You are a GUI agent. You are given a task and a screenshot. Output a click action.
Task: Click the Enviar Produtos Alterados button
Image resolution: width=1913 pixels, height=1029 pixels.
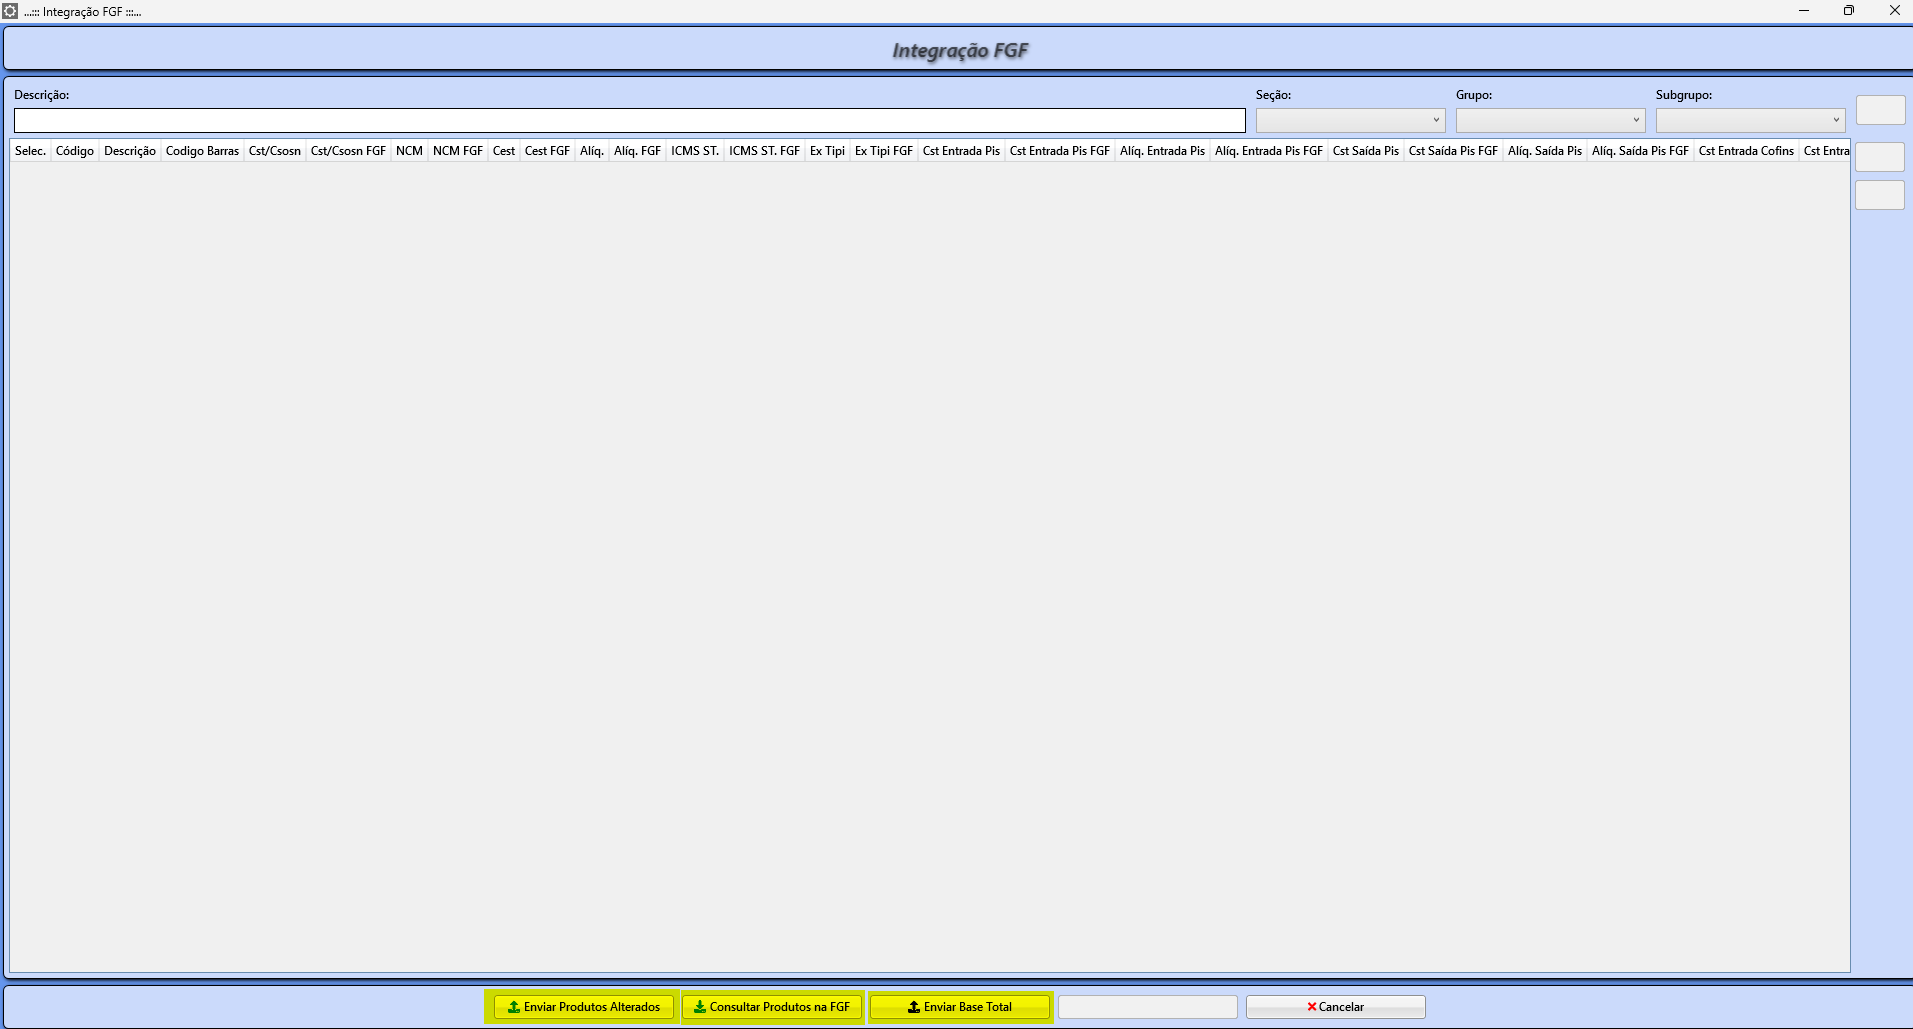point(584,1007)
